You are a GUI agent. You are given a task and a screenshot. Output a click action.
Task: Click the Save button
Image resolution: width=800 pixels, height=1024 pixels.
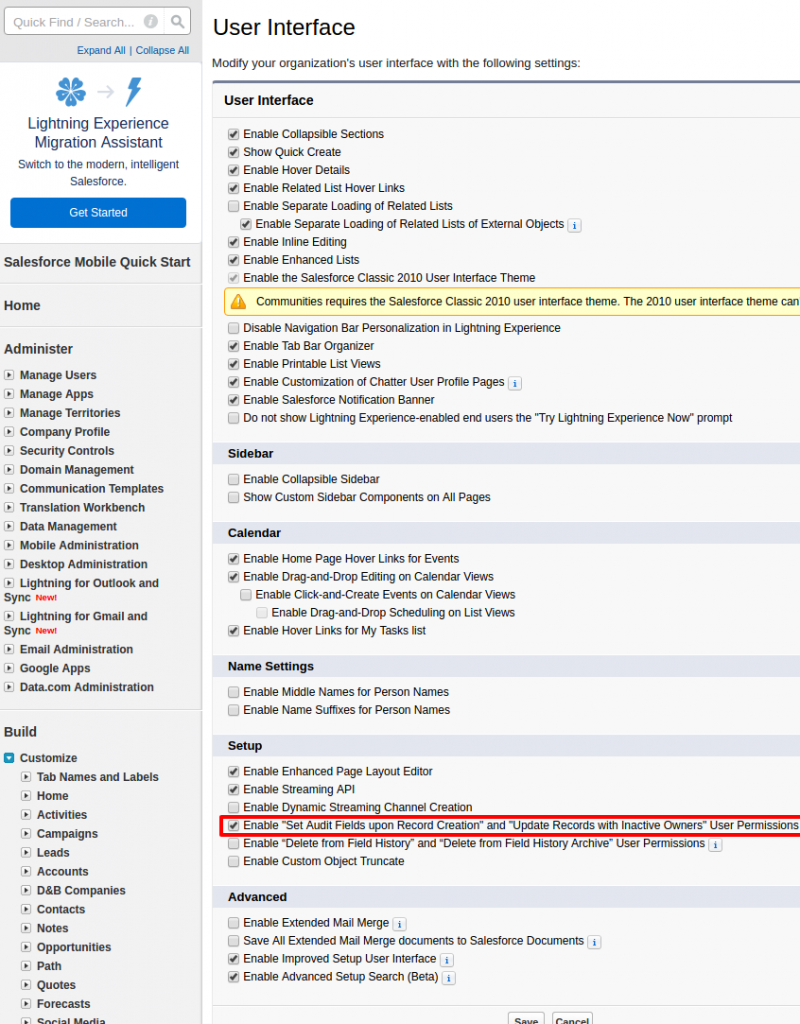526,1018
